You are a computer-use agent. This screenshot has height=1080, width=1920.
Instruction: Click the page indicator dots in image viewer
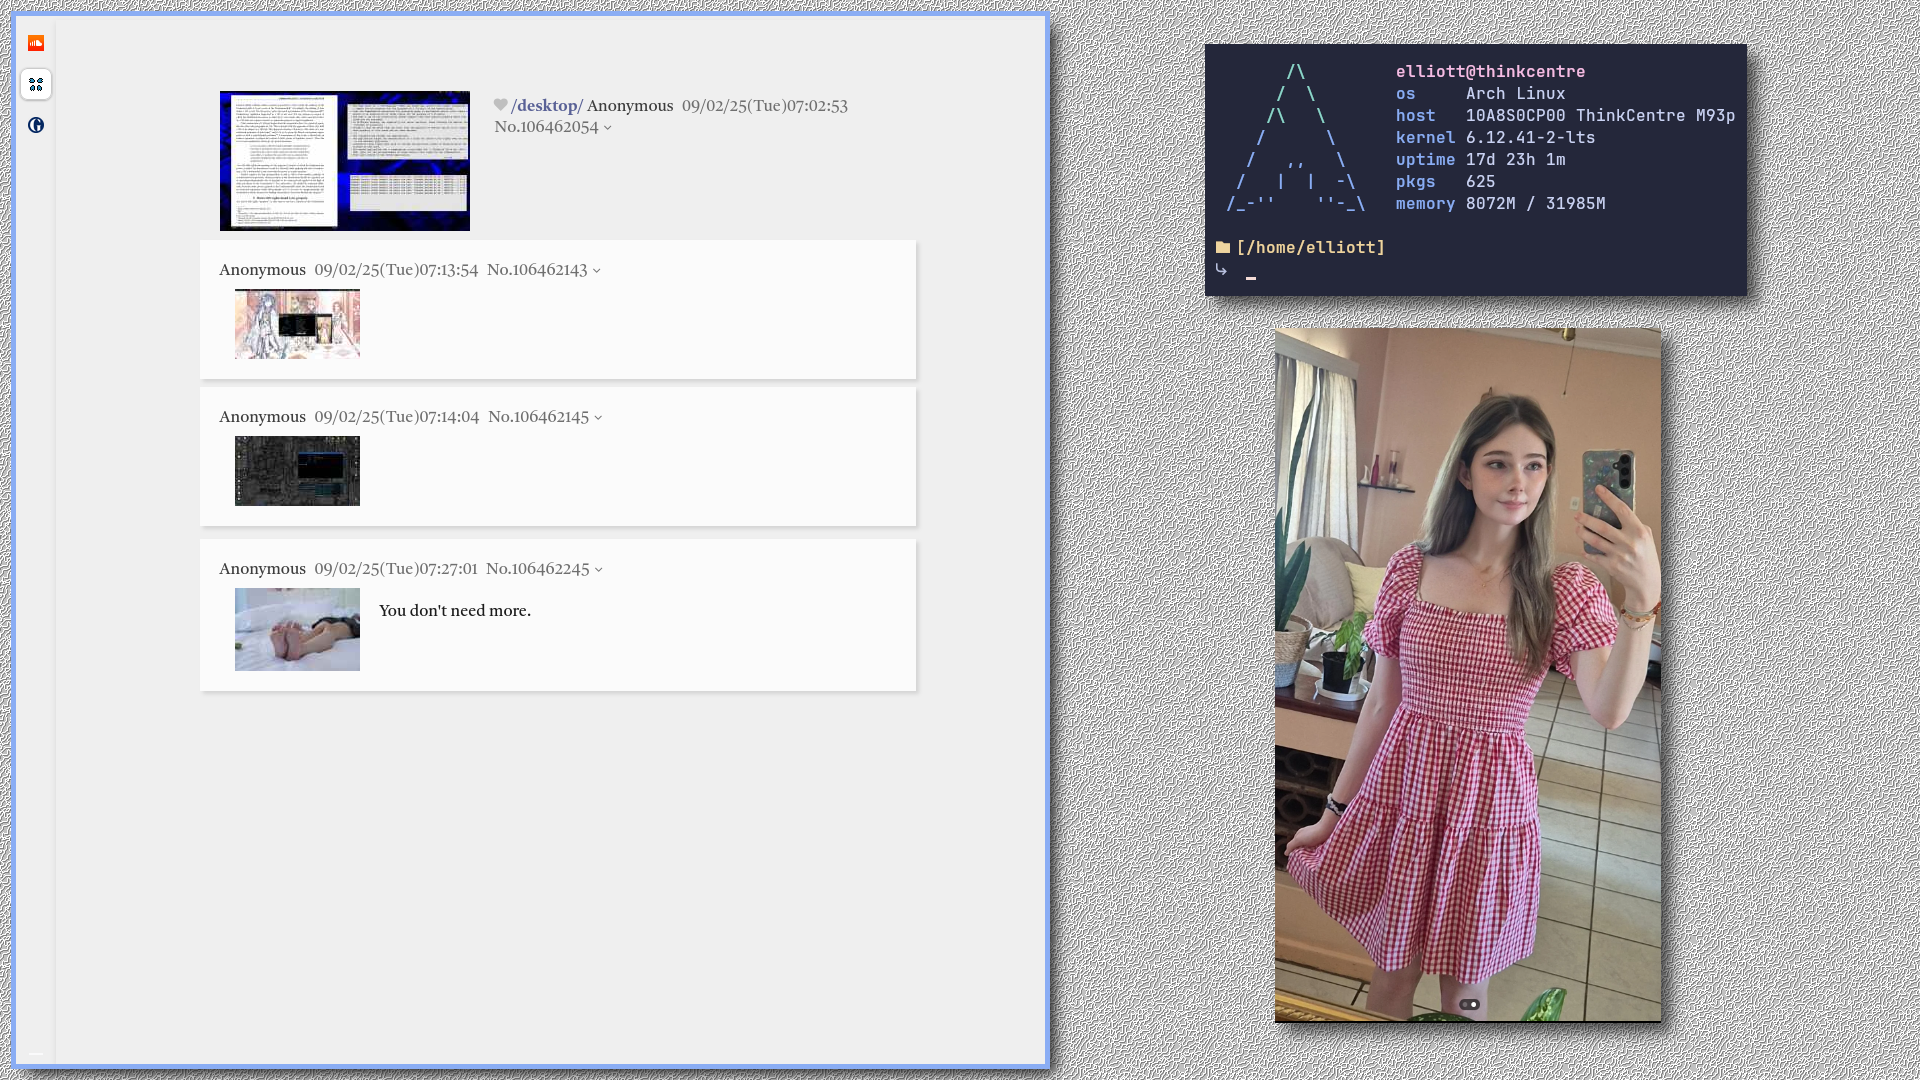tap(1468, 1004)
